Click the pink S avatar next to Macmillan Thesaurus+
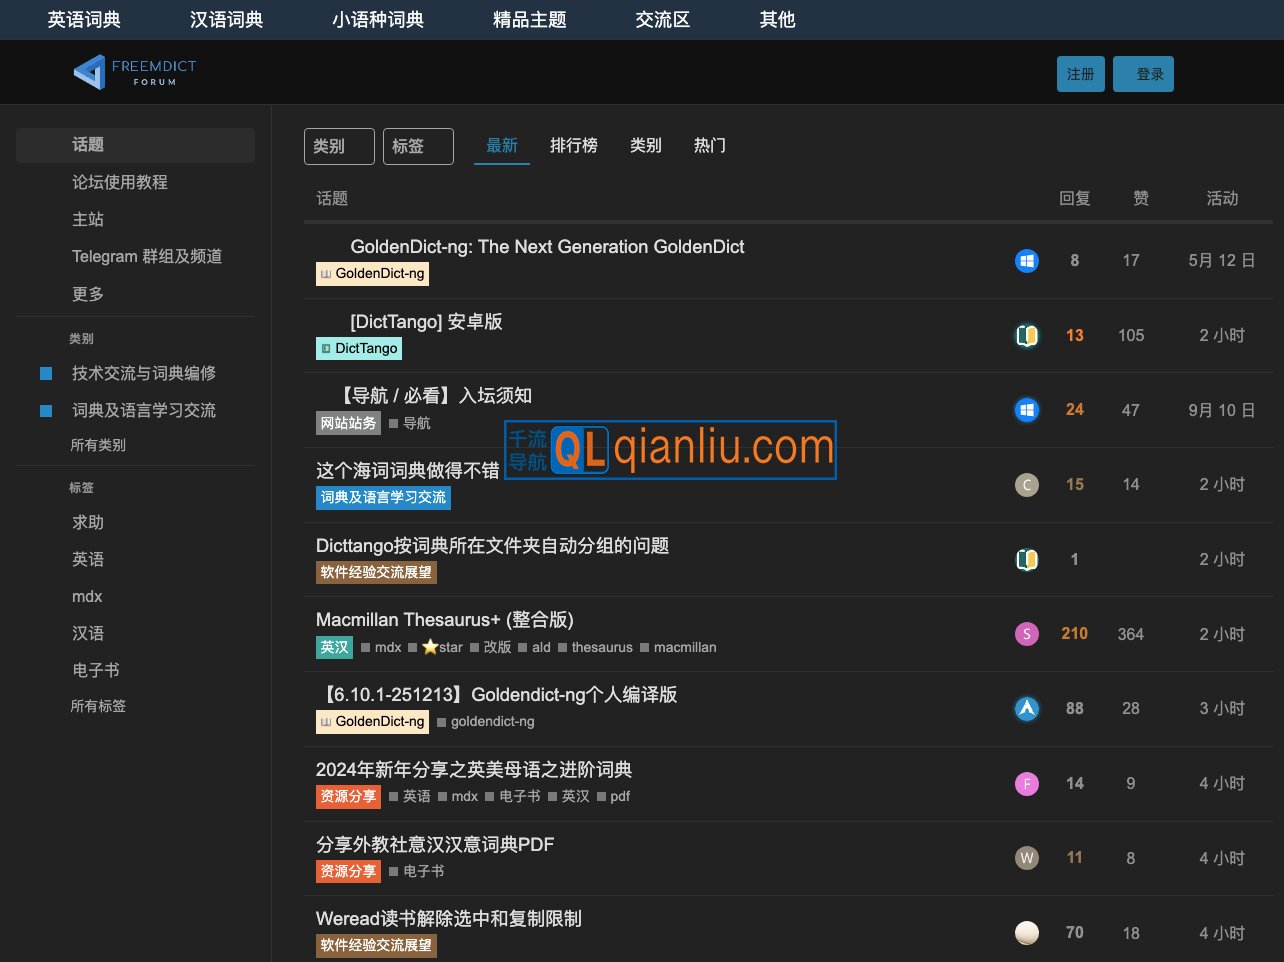The image size is (1284, 962). pyautogui.click(x=1026, y=634)
